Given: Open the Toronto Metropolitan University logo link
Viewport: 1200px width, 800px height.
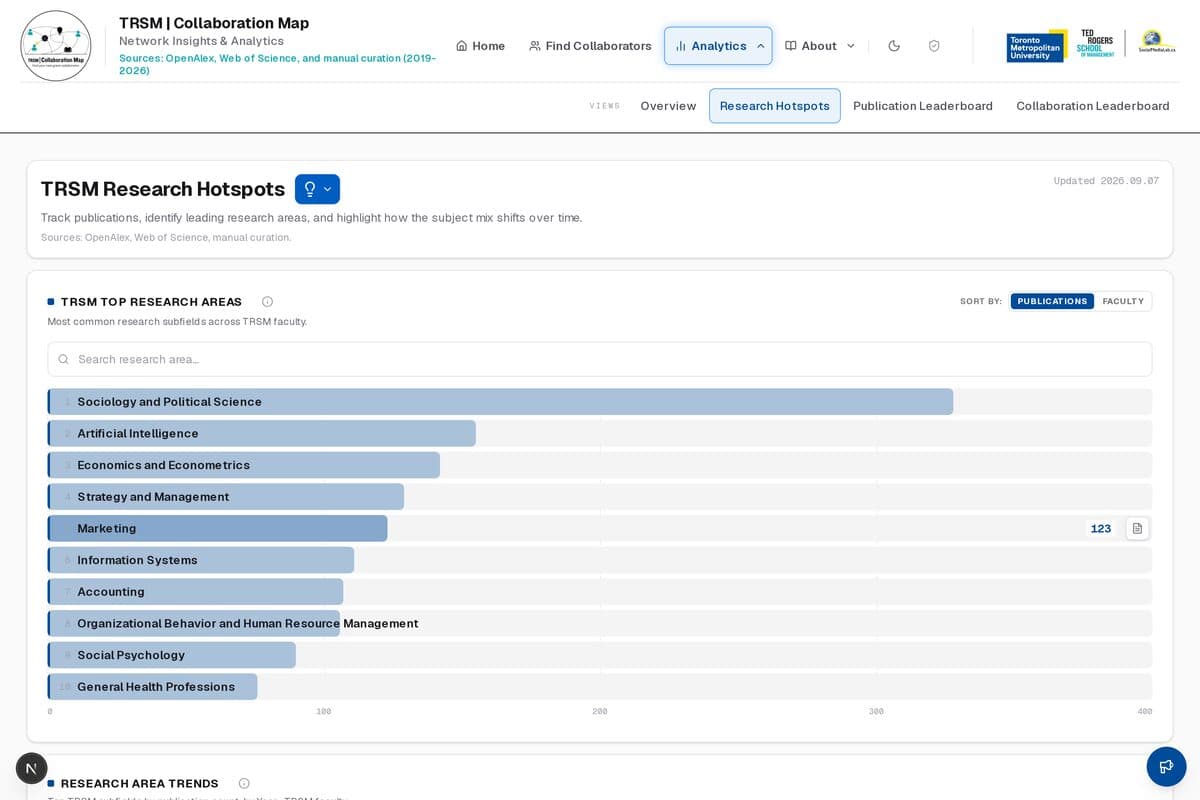Looking at the screenshot, I should pos(1035,46).
